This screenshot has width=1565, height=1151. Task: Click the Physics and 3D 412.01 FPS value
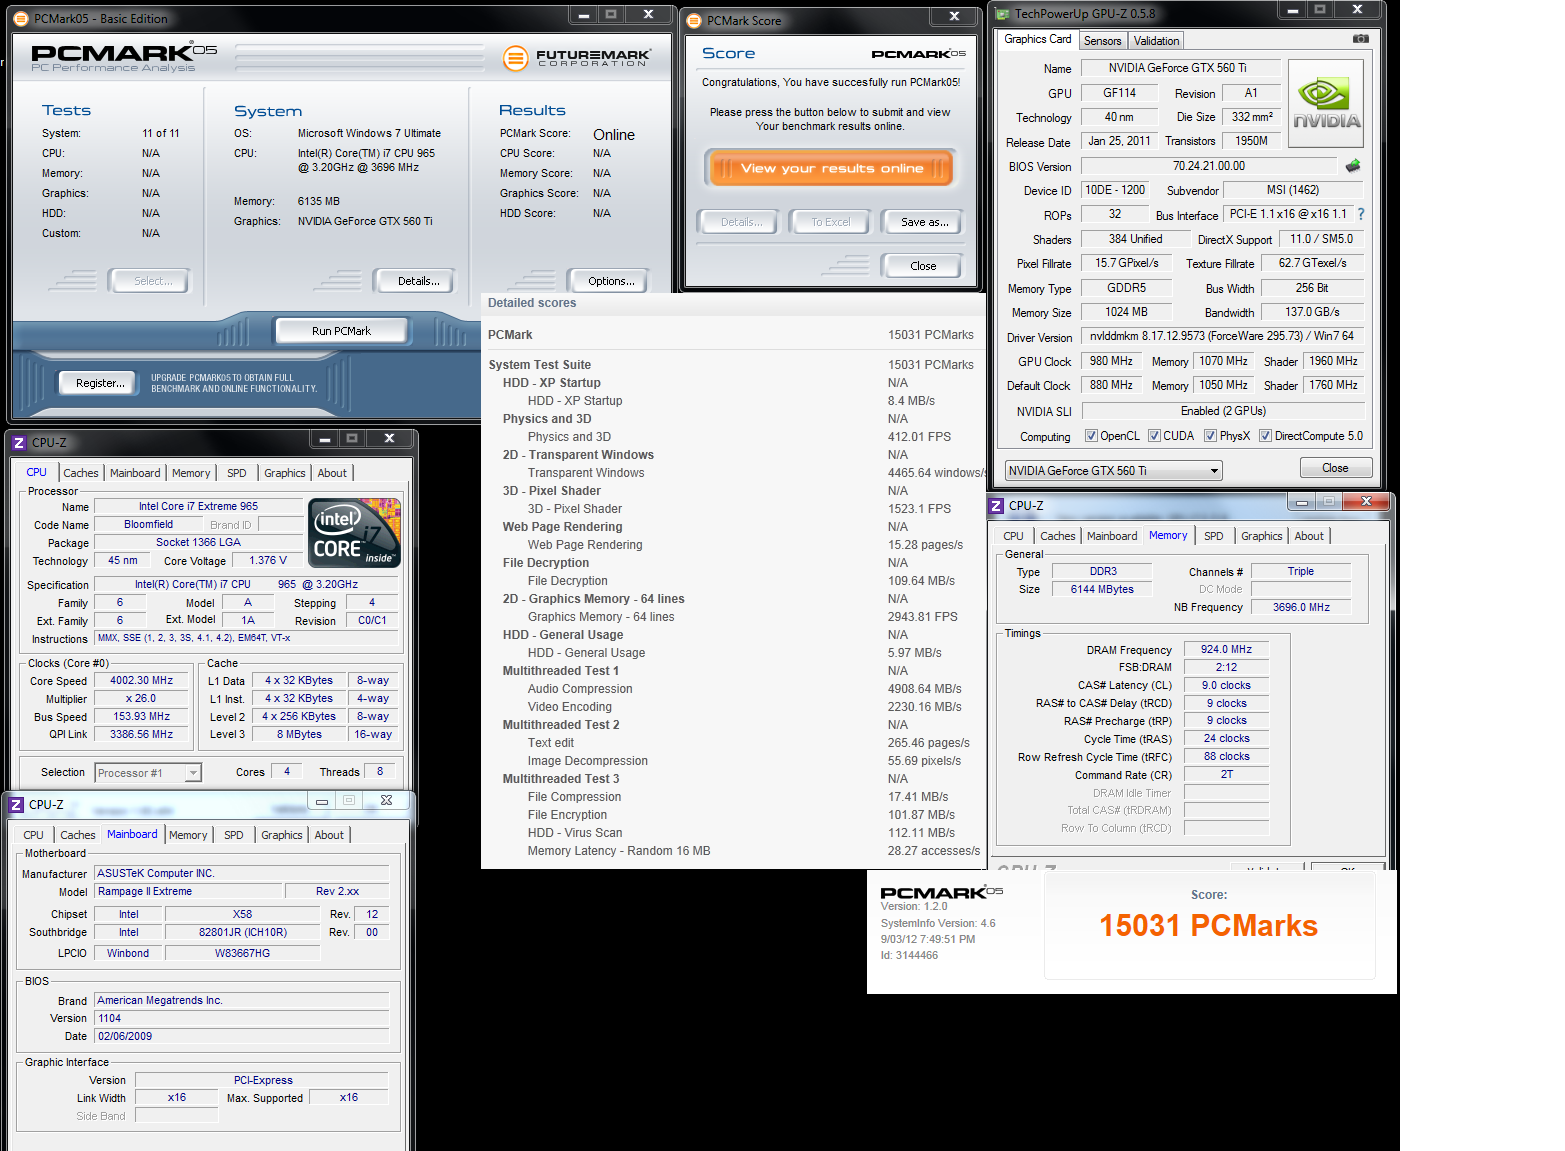coord(919,437)
